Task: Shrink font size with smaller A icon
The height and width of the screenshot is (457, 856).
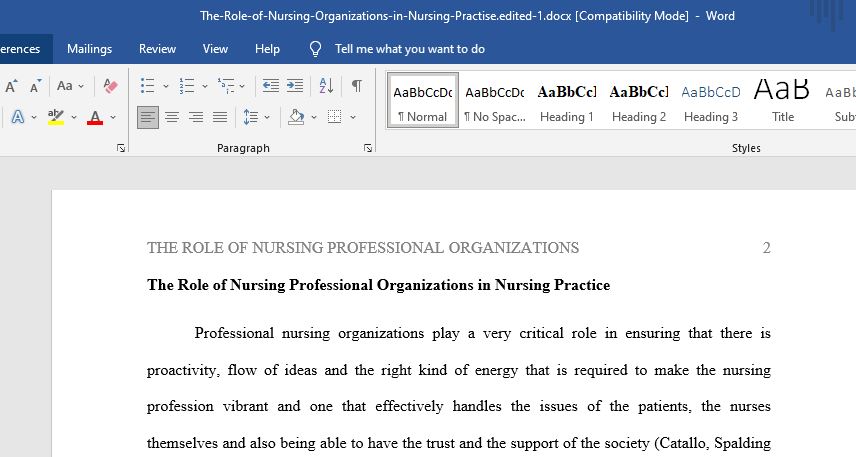Action: [35, 86]
